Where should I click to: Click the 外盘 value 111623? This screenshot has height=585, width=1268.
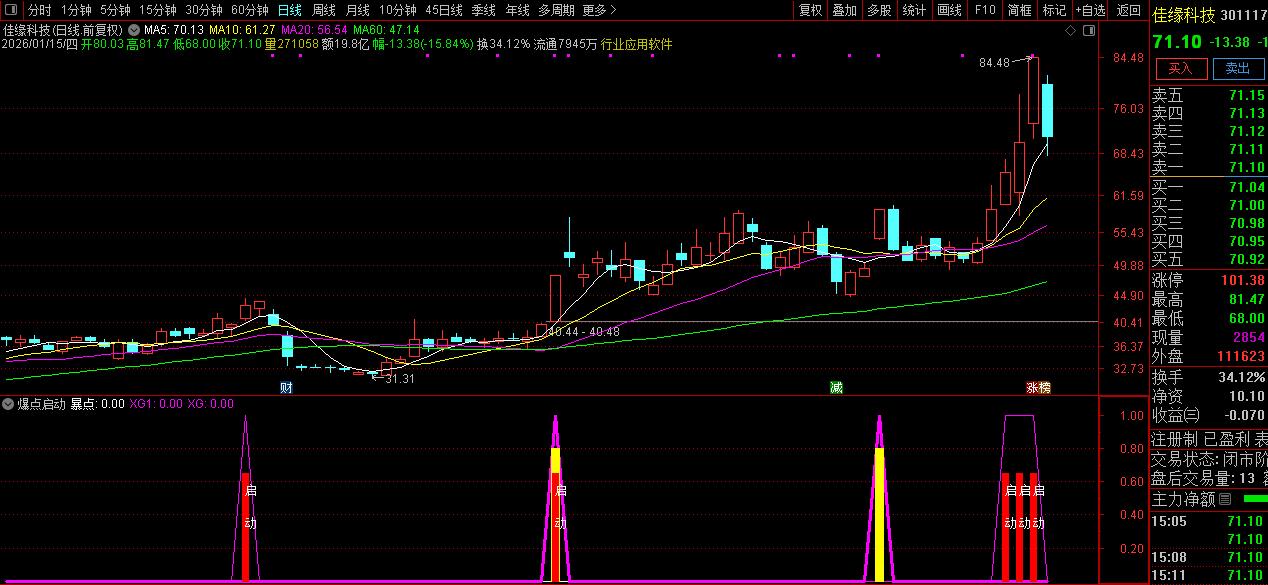1240,356
